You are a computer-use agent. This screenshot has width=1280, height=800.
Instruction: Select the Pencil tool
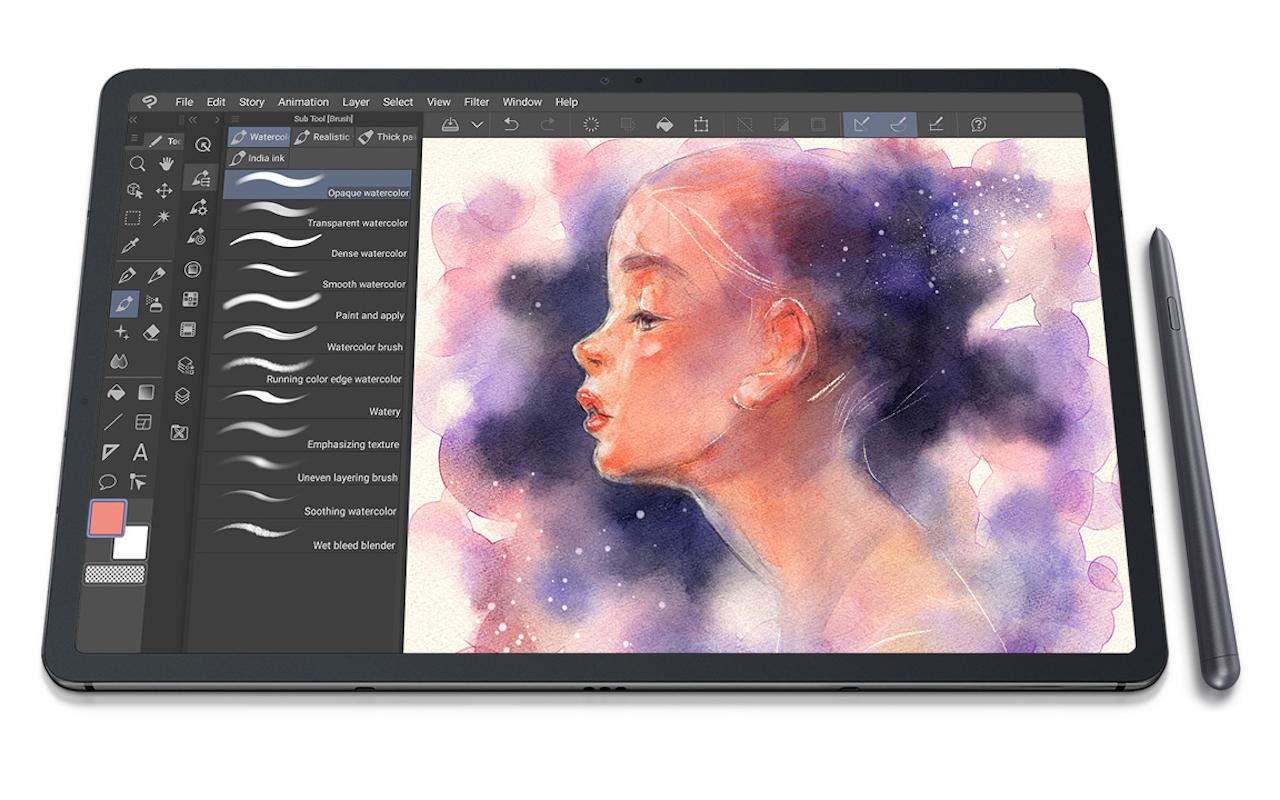[x=157, y=275]
